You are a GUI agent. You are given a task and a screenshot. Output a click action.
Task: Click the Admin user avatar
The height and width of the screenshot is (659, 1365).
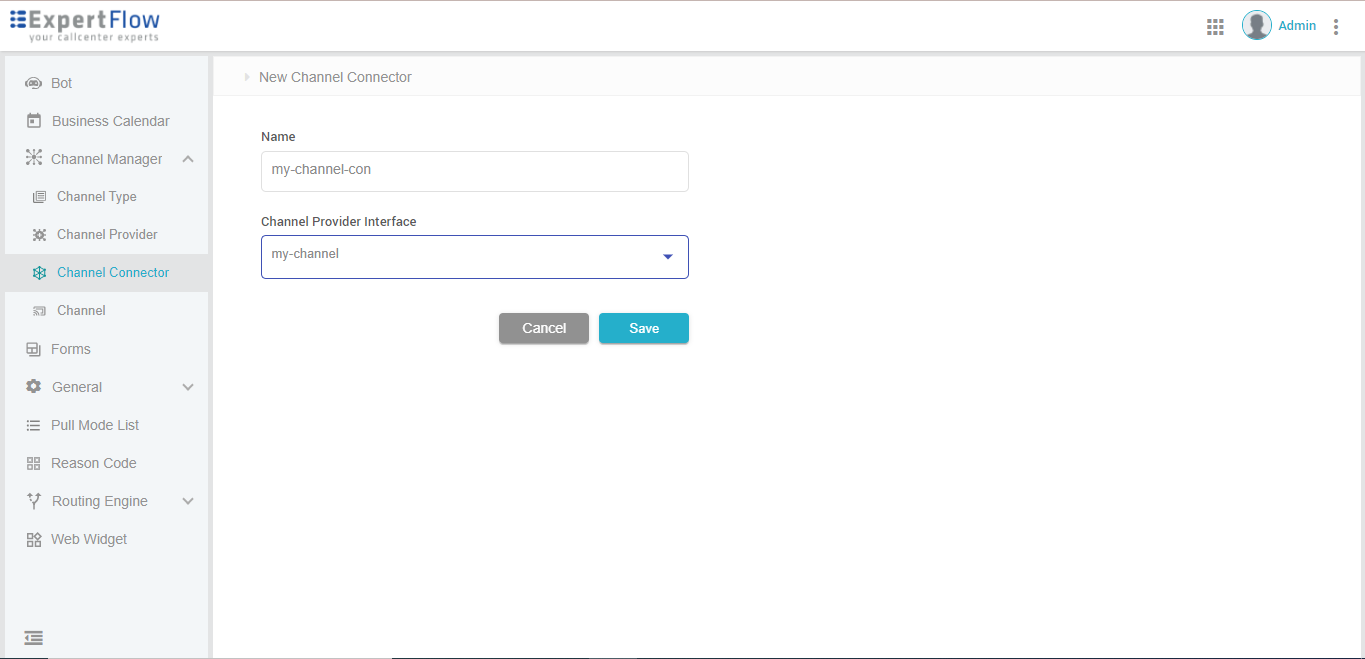(x=1256, y=26)
